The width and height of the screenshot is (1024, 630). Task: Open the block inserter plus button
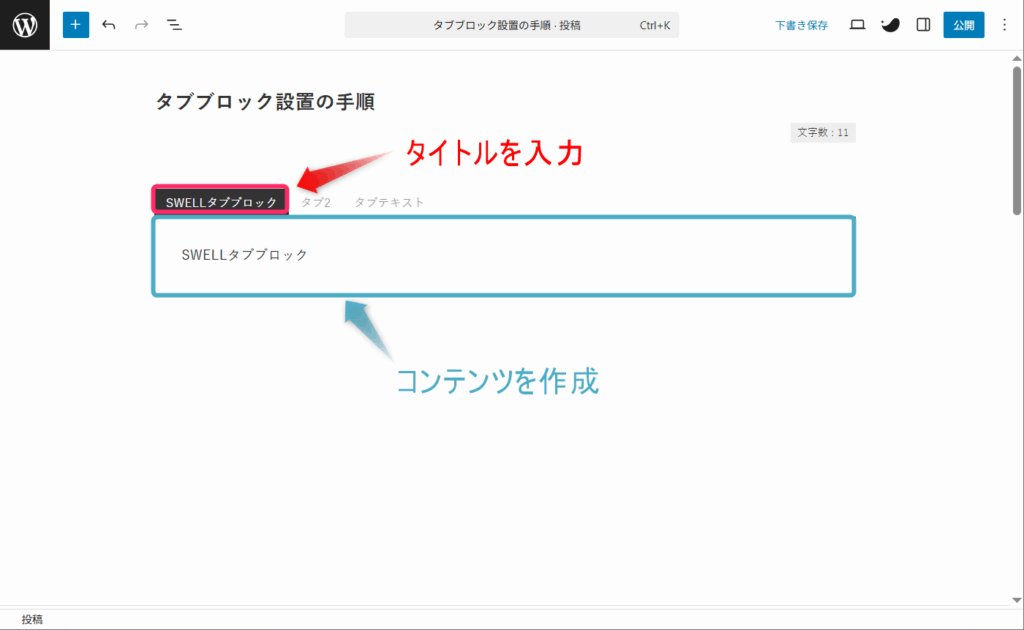76,25
